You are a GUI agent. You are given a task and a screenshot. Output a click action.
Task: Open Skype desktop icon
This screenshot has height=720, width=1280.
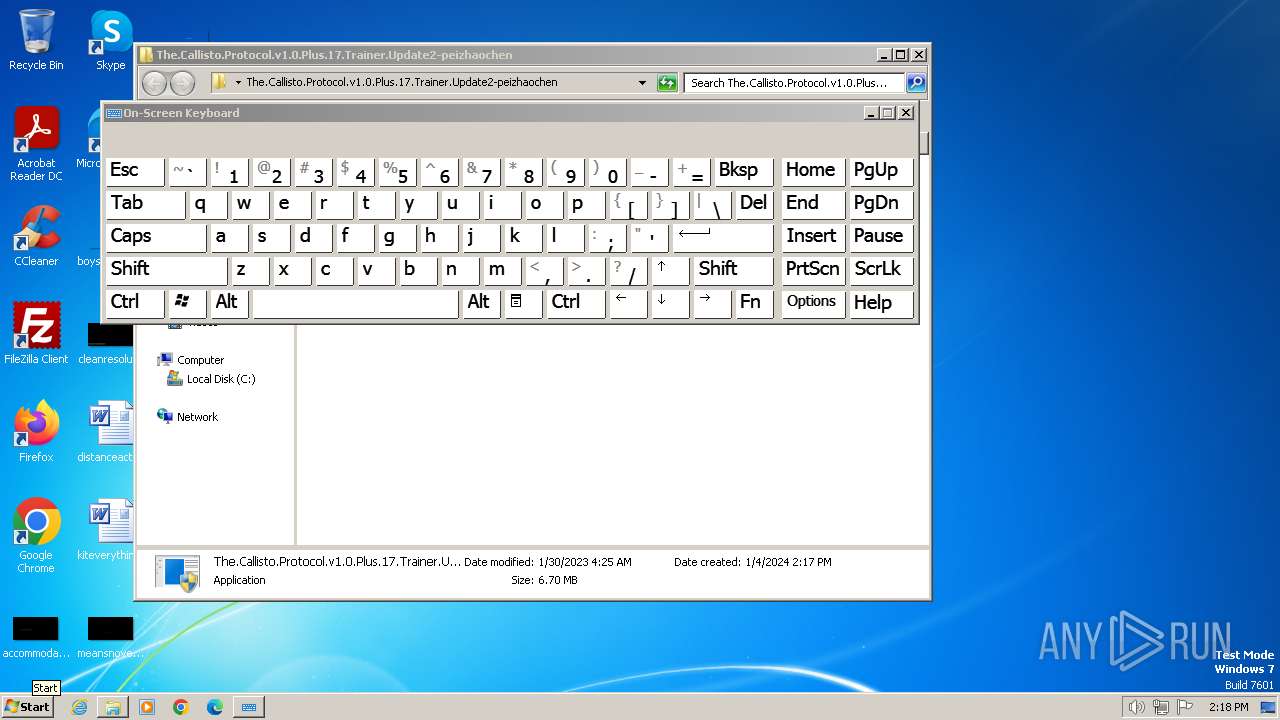coord(110,40)
